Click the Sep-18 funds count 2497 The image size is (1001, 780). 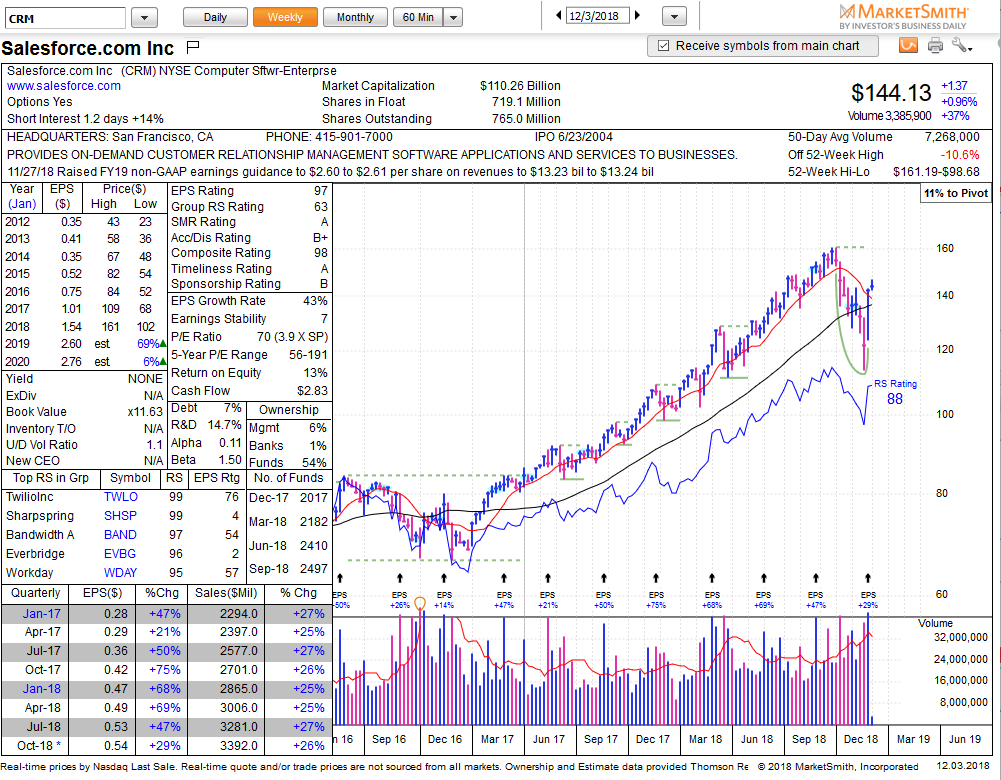(313, 568)
